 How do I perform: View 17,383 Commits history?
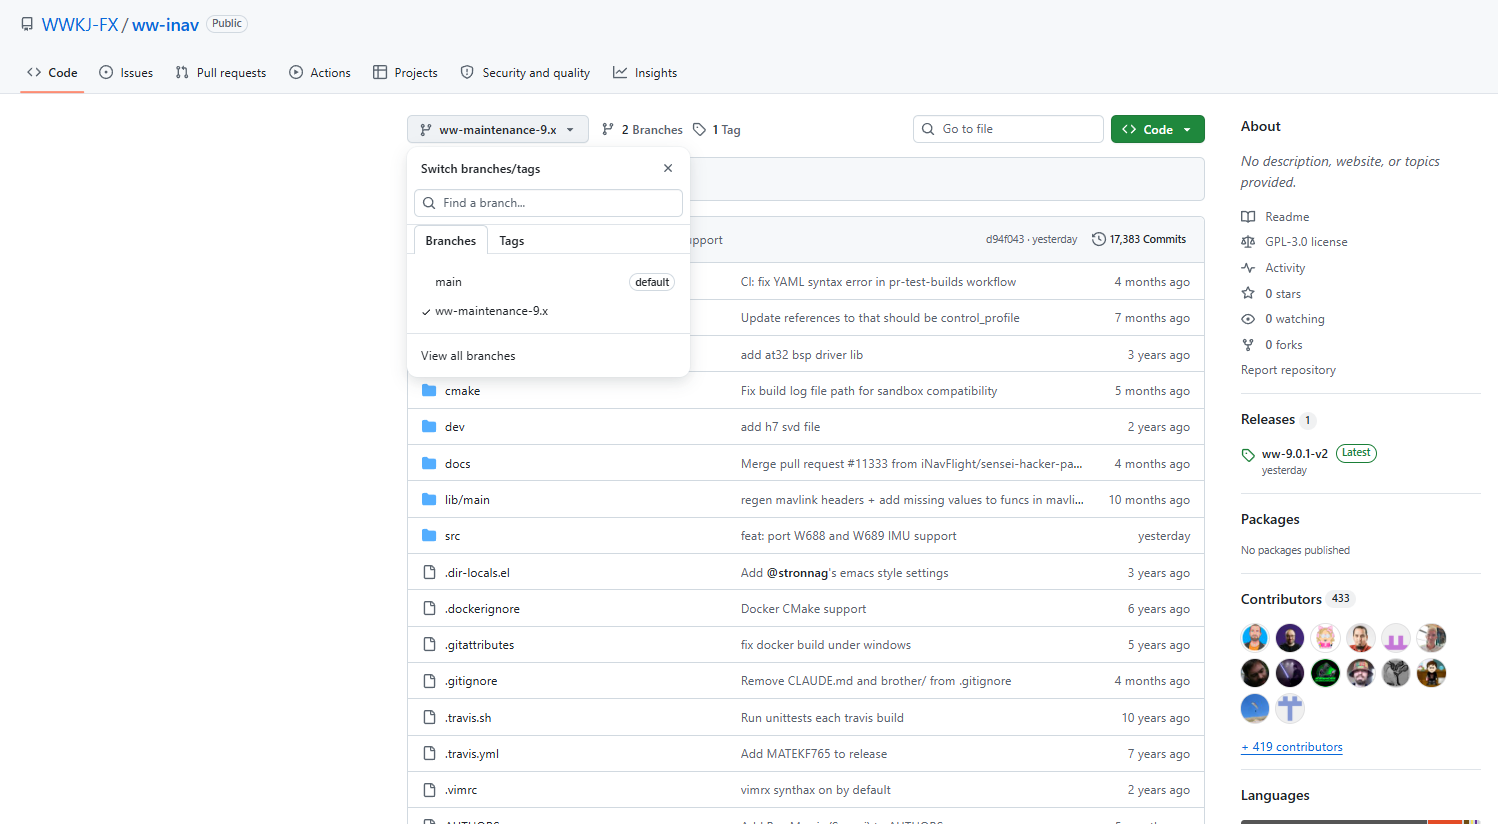tap(1139, 240)
